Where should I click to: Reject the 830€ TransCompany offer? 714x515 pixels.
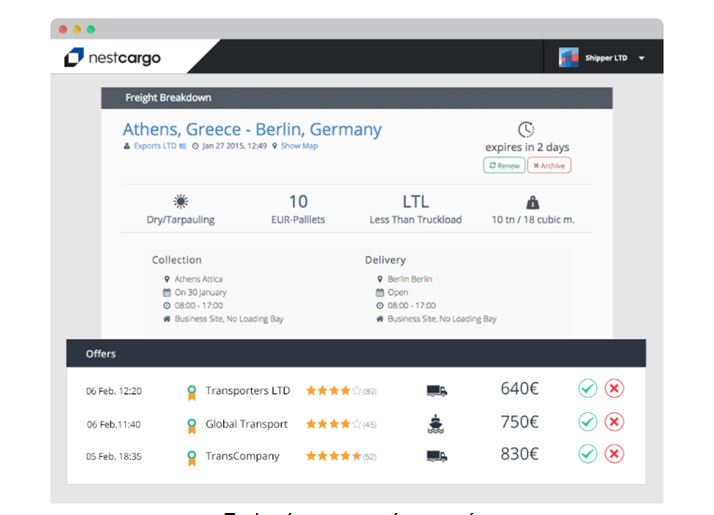pyautogui.click(x=615, y=455)
